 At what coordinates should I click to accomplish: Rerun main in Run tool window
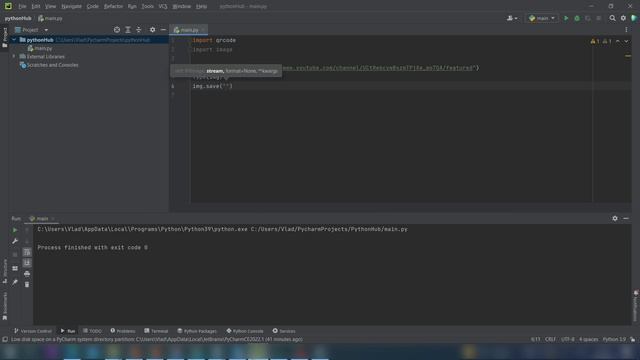15,230
